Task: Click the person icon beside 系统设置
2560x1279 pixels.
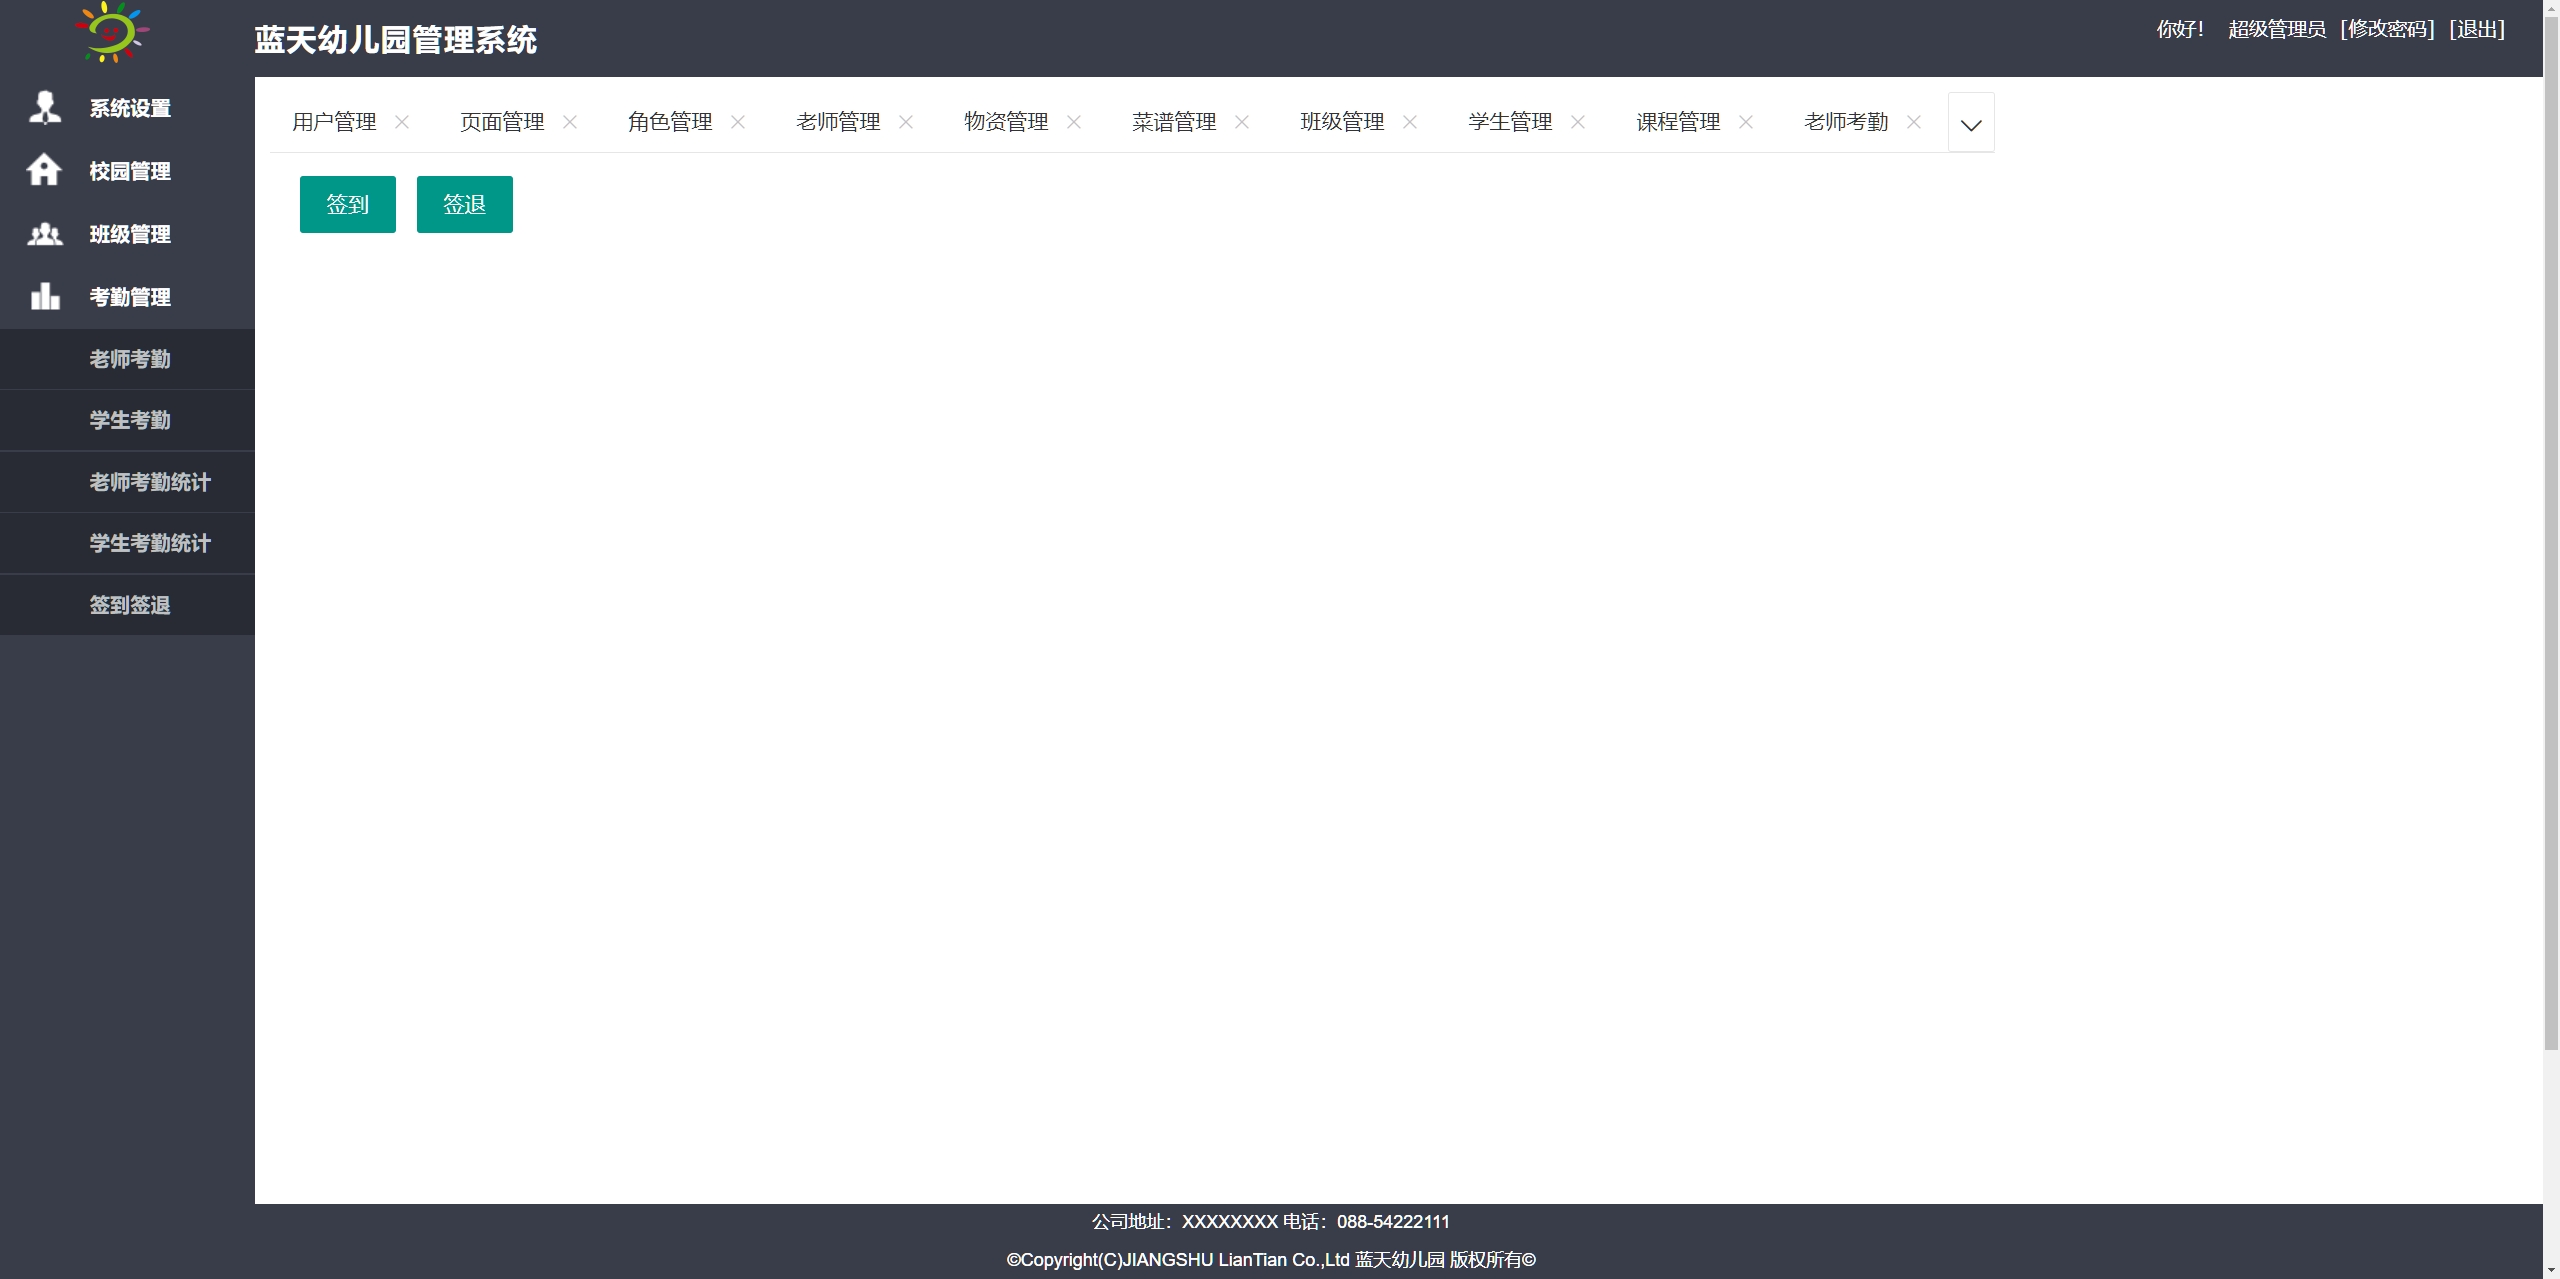Action: point(44,107)
